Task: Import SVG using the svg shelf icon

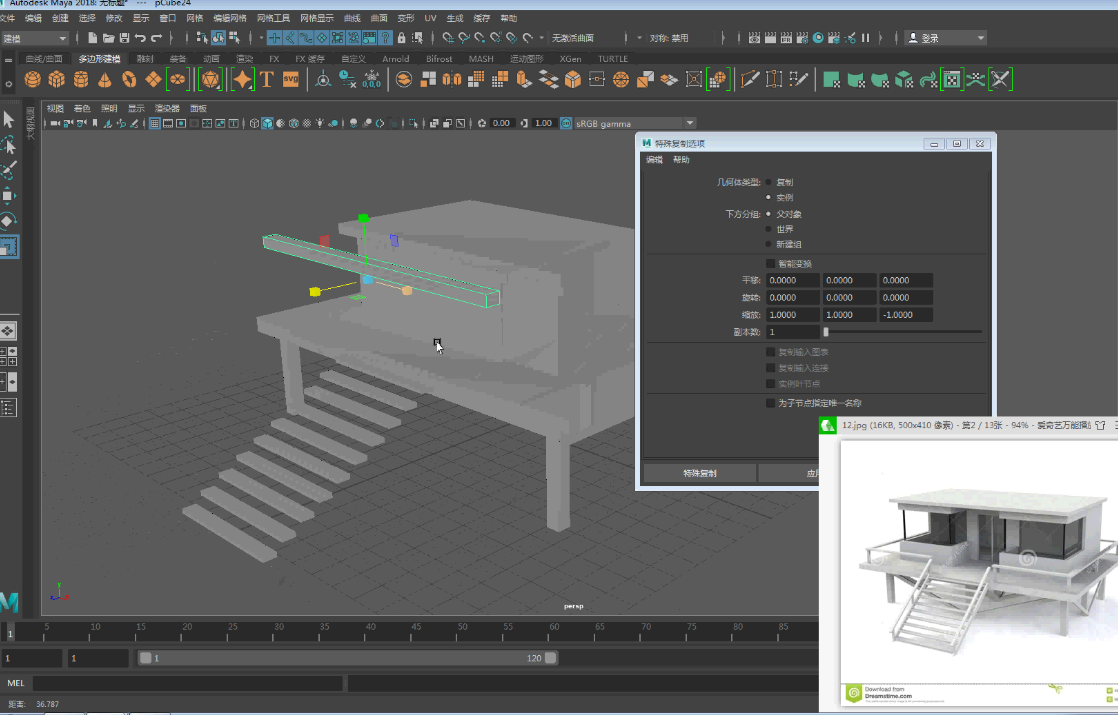Action: coord(291,80)
